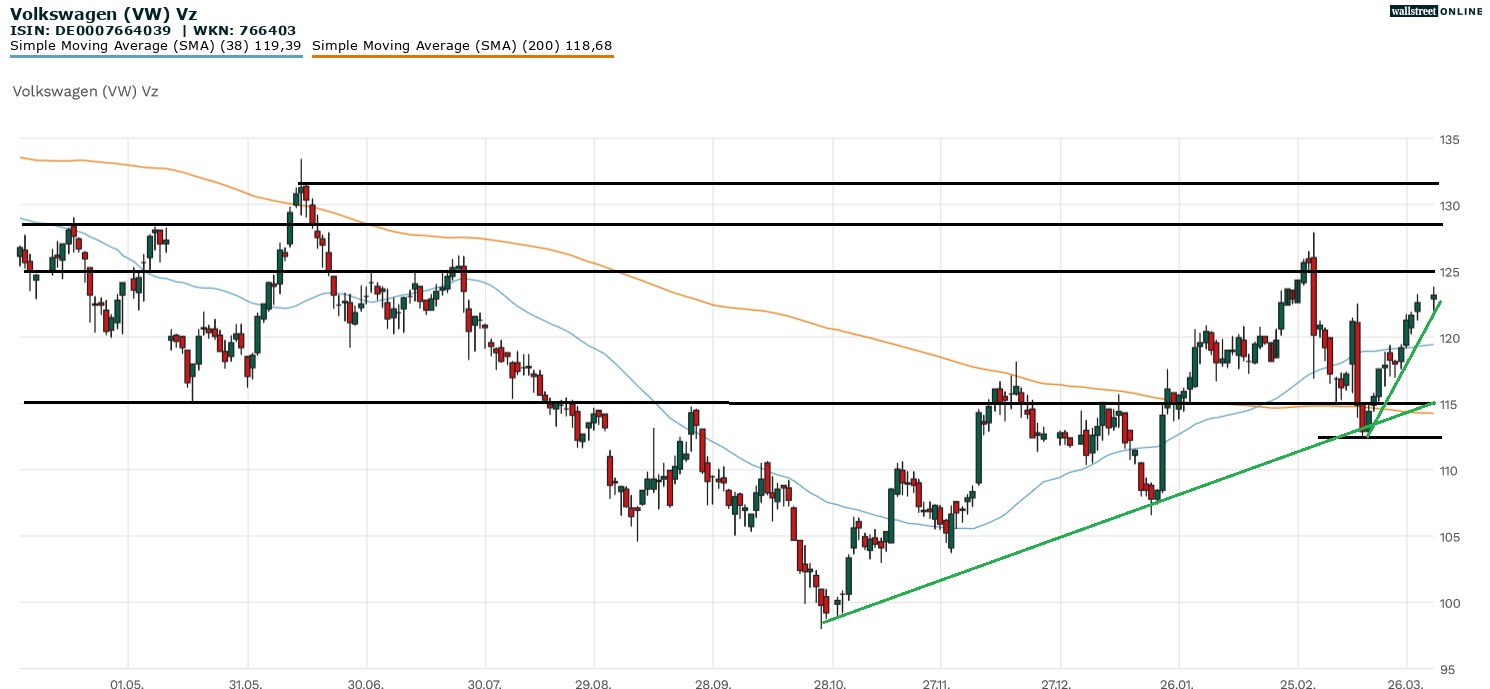Toggle the SMA (200) legend entry

tap(462, 45)
